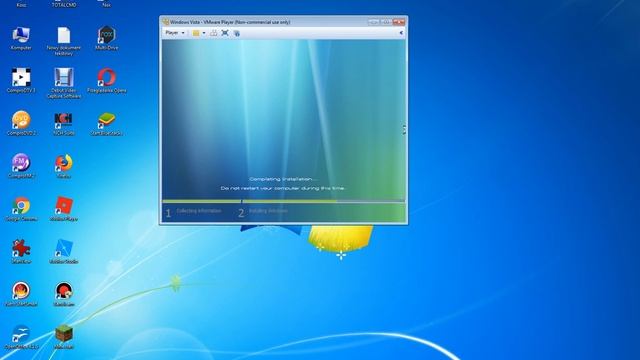The height and width of the screenshot is (360, 640).
Task: Click step 2 Installing Windows
Action: pos(263,212)
